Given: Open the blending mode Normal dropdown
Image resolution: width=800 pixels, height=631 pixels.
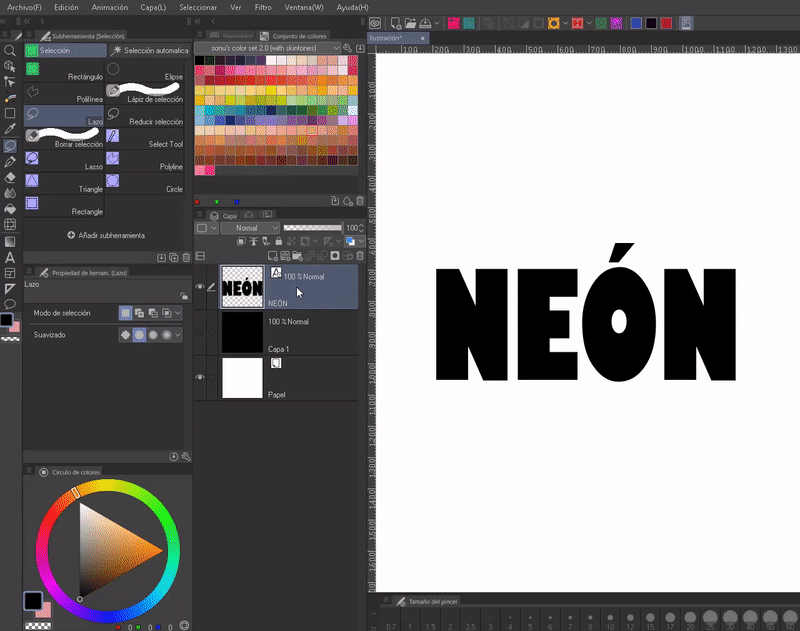Looking at the screenshot, I should pos(251,228).
